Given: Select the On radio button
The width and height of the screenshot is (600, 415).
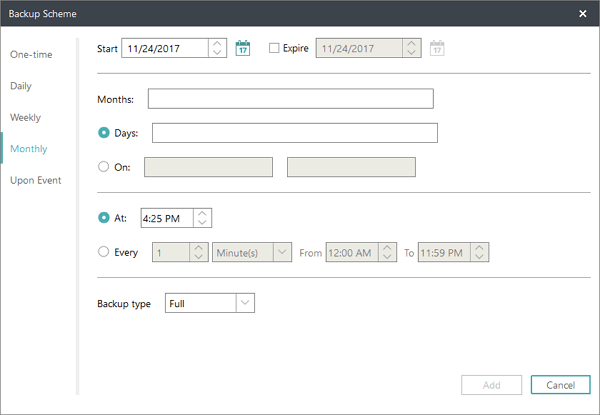Looking at the screenshot, I should click(104, 167).
